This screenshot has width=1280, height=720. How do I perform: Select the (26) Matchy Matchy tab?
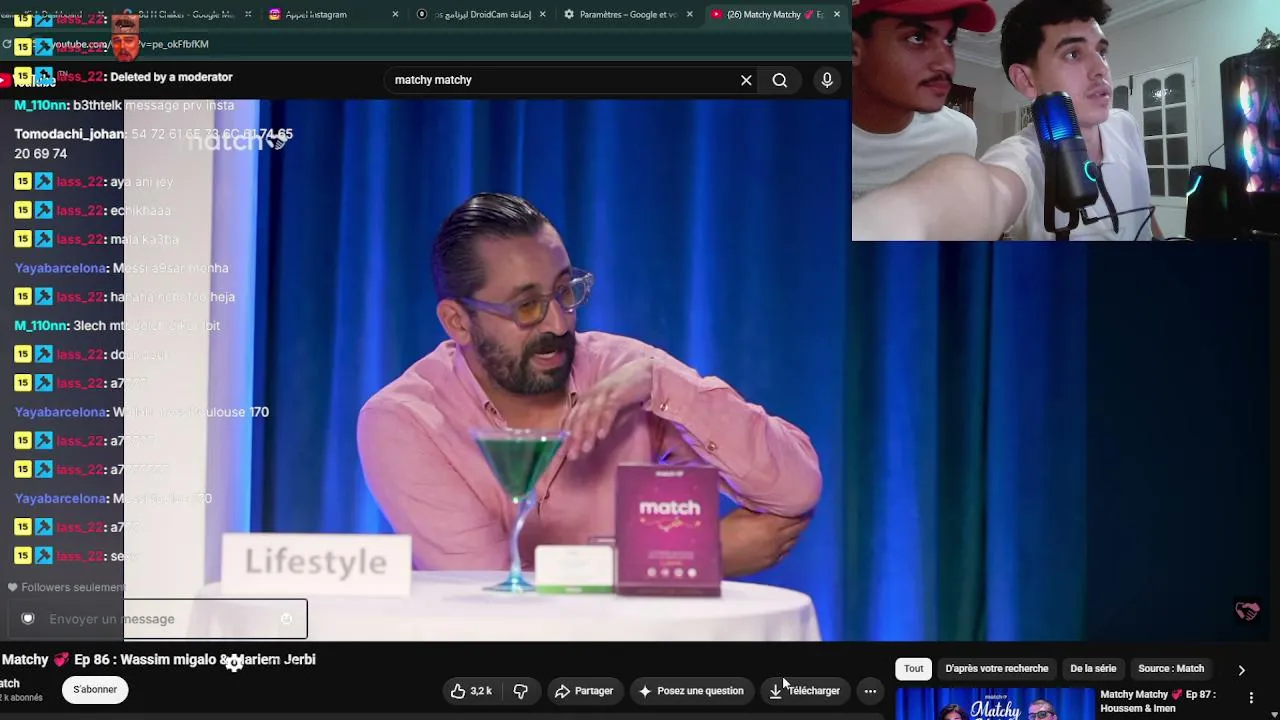(x=775, y=15)
